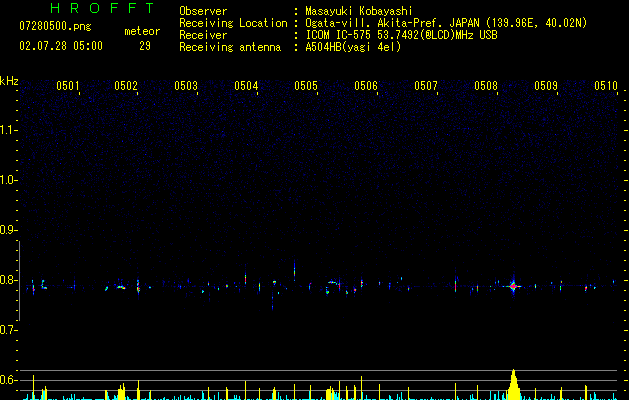629x400 pixels.
Task: Click the 1.0 kHz axis label
Action: coord(8,180)
